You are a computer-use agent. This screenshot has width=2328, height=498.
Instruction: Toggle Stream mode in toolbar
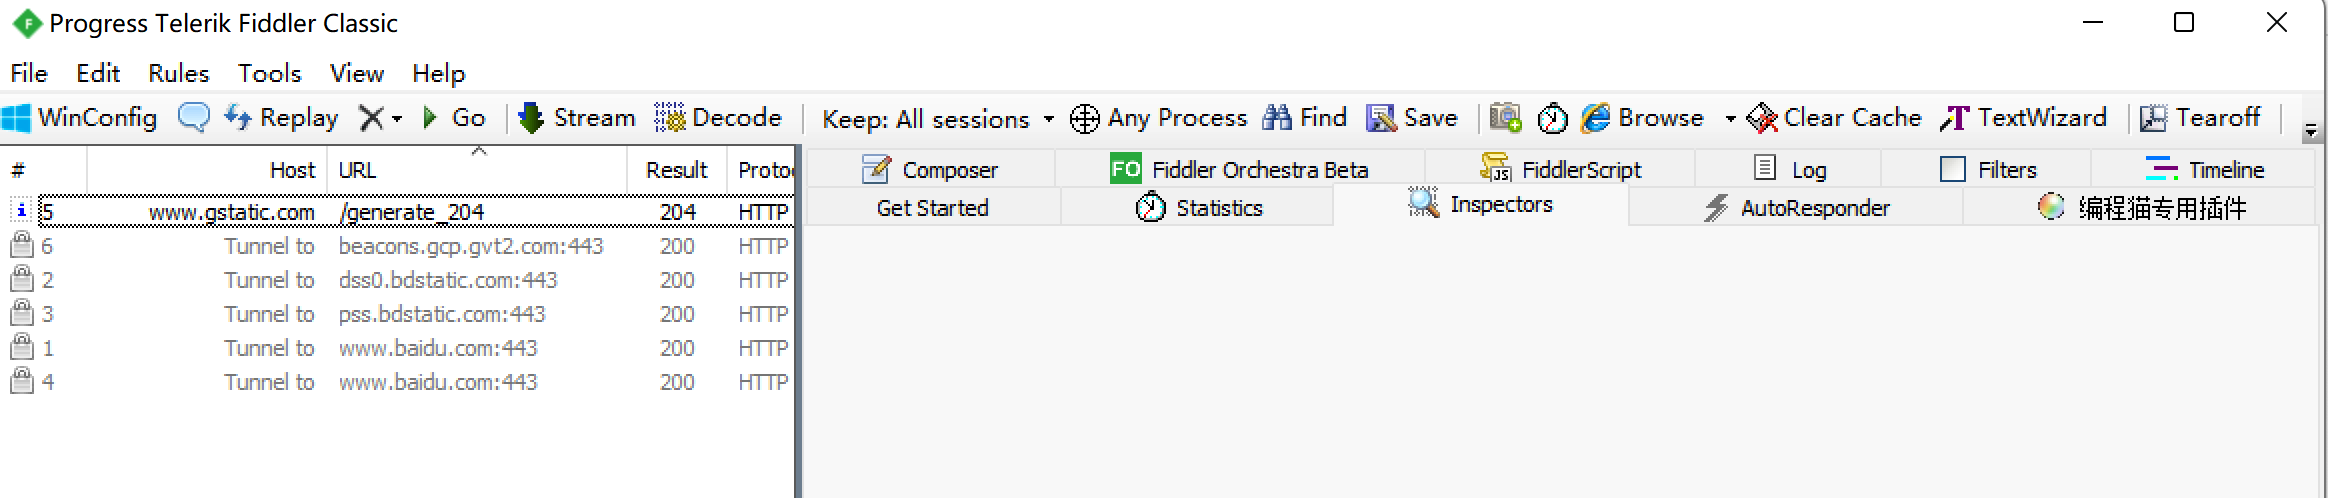[577, 118]
